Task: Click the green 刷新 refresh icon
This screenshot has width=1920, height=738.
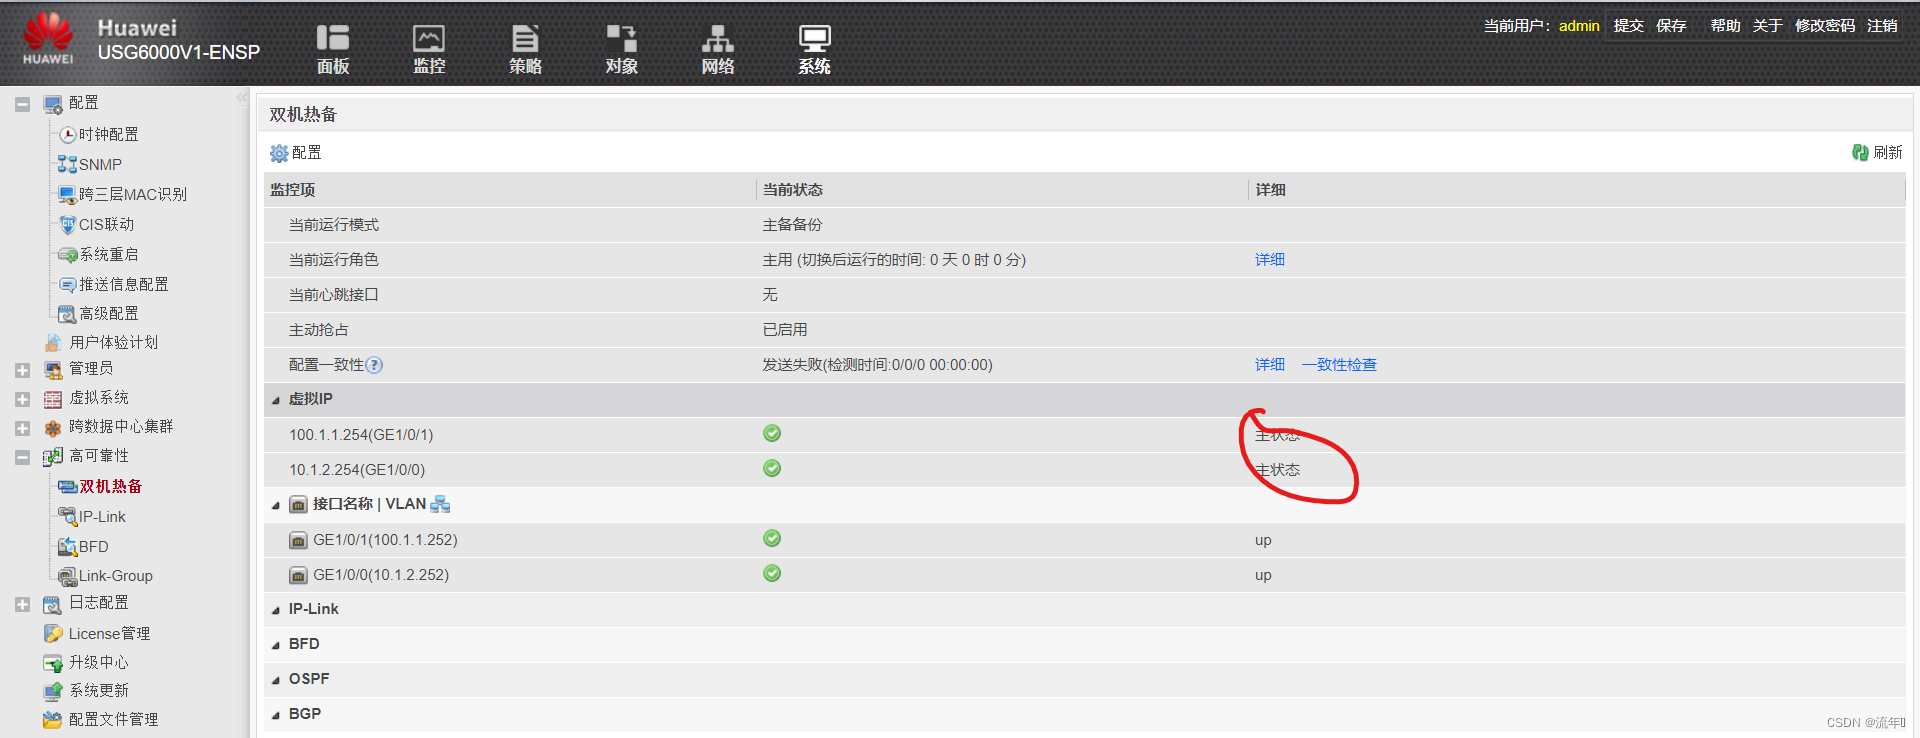Action: click(x=1860, y=152)
